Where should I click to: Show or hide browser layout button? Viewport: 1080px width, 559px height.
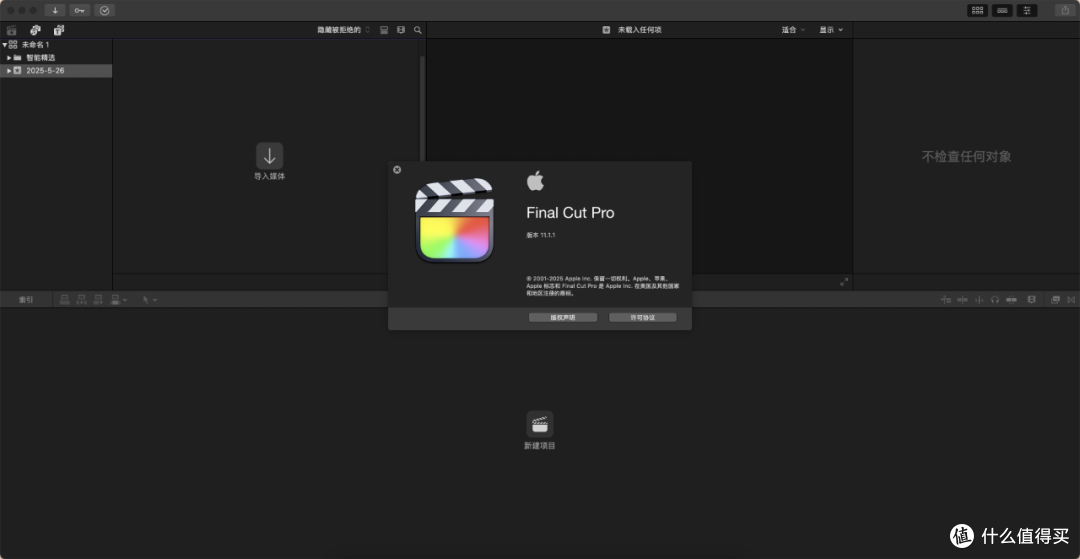tap(977, 10)
